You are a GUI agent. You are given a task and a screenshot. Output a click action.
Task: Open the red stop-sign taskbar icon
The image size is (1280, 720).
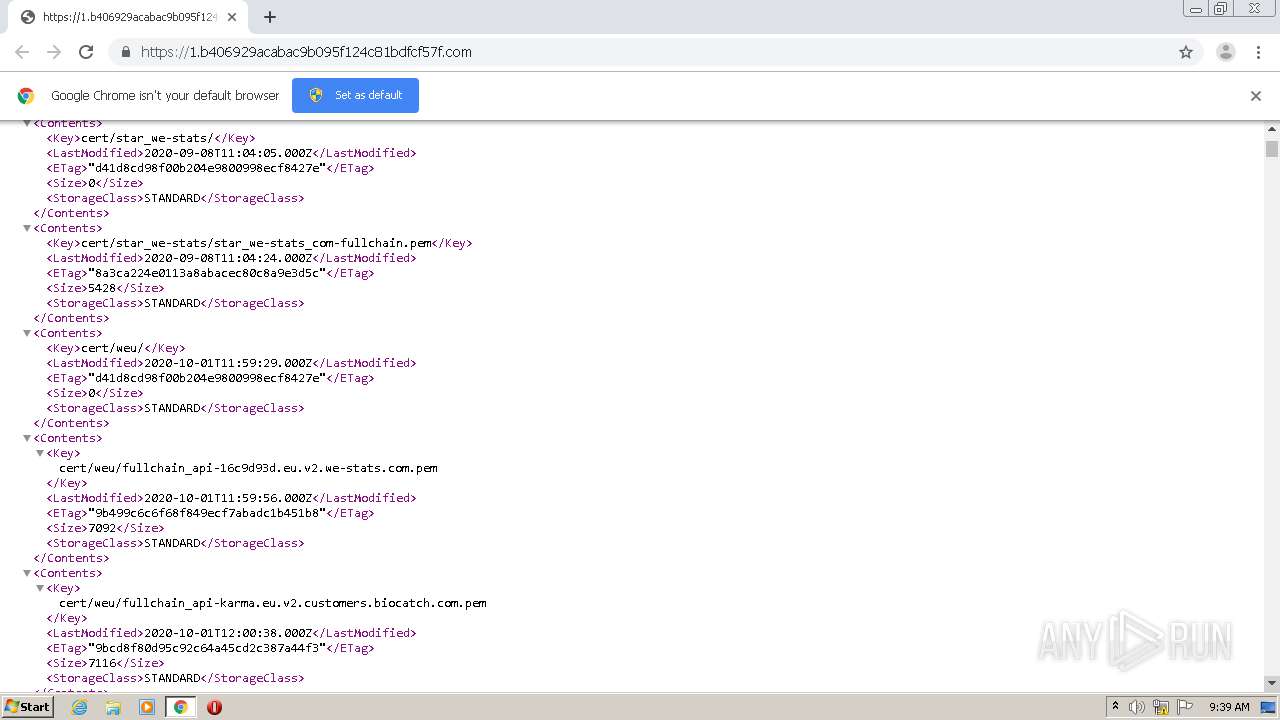pos(214,707)
